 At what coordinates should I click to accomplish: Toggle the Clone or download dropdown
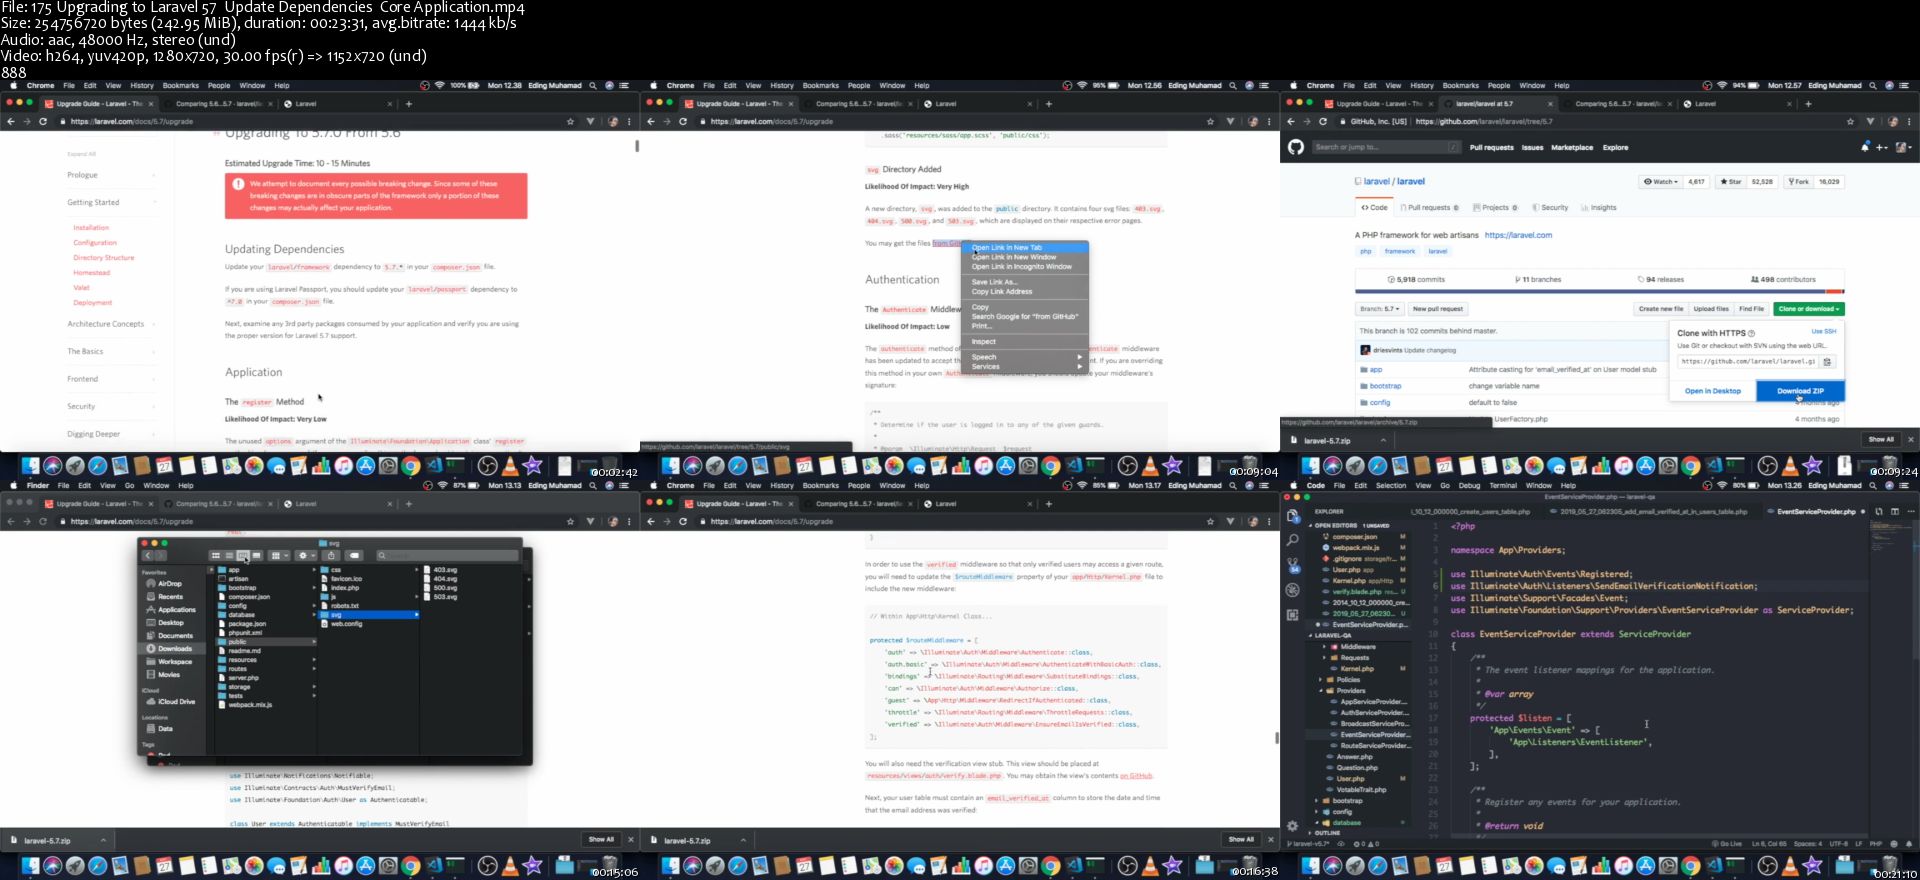tap(1808, 309)
